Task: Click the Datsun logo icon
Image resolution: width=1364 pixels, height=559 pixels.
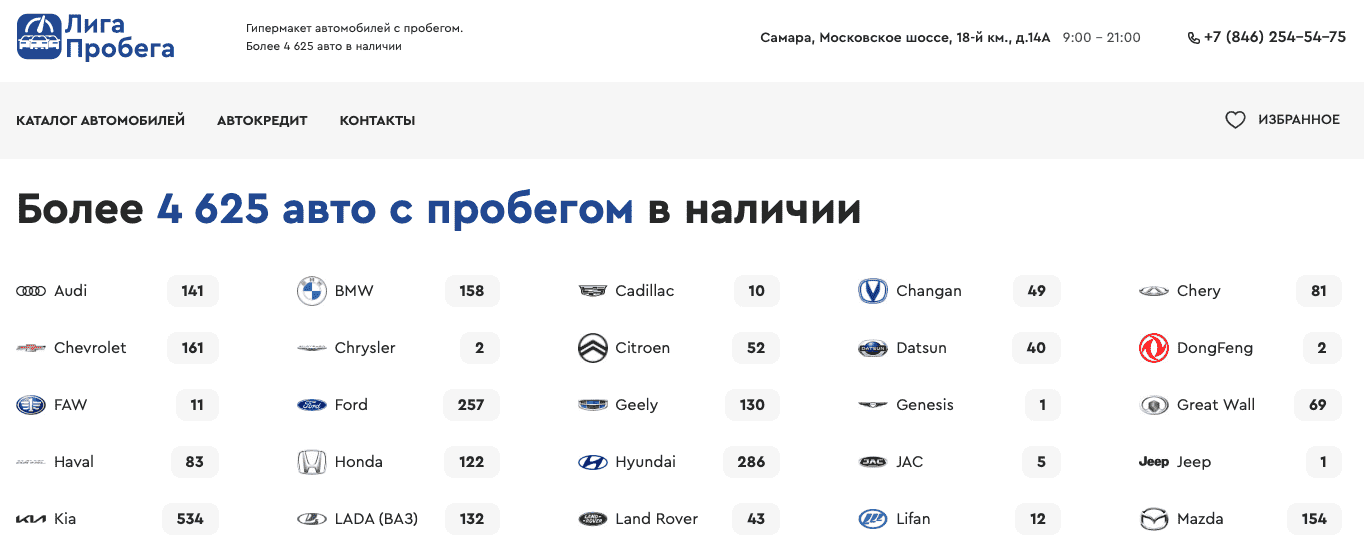Action: 873,348
